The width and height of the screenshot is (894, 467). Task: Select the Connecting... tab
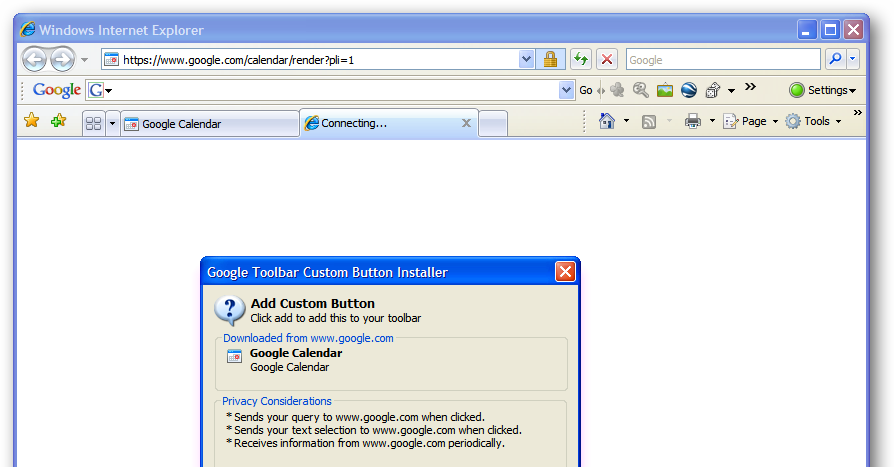pyautogui.click(x=388, y=123)
